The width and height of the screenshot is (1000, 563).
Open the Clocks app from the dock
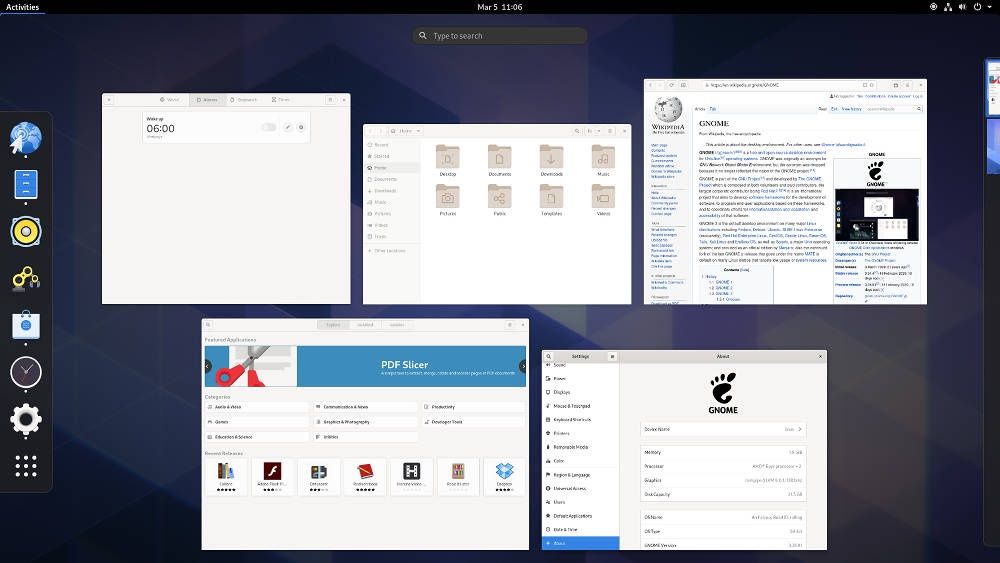(26, 372)
